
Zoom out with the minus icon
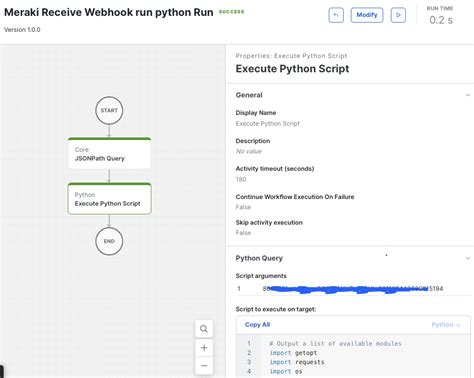click(204, 365)
